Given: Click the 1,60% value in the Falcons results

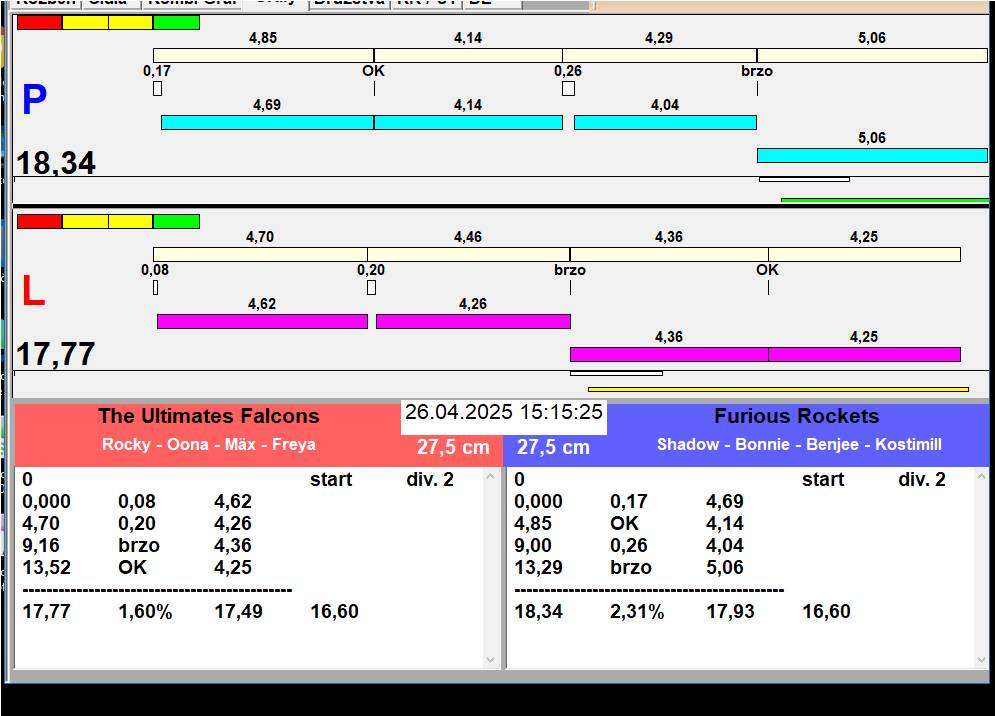Looking at the screenshot, I should click(145, 612).
